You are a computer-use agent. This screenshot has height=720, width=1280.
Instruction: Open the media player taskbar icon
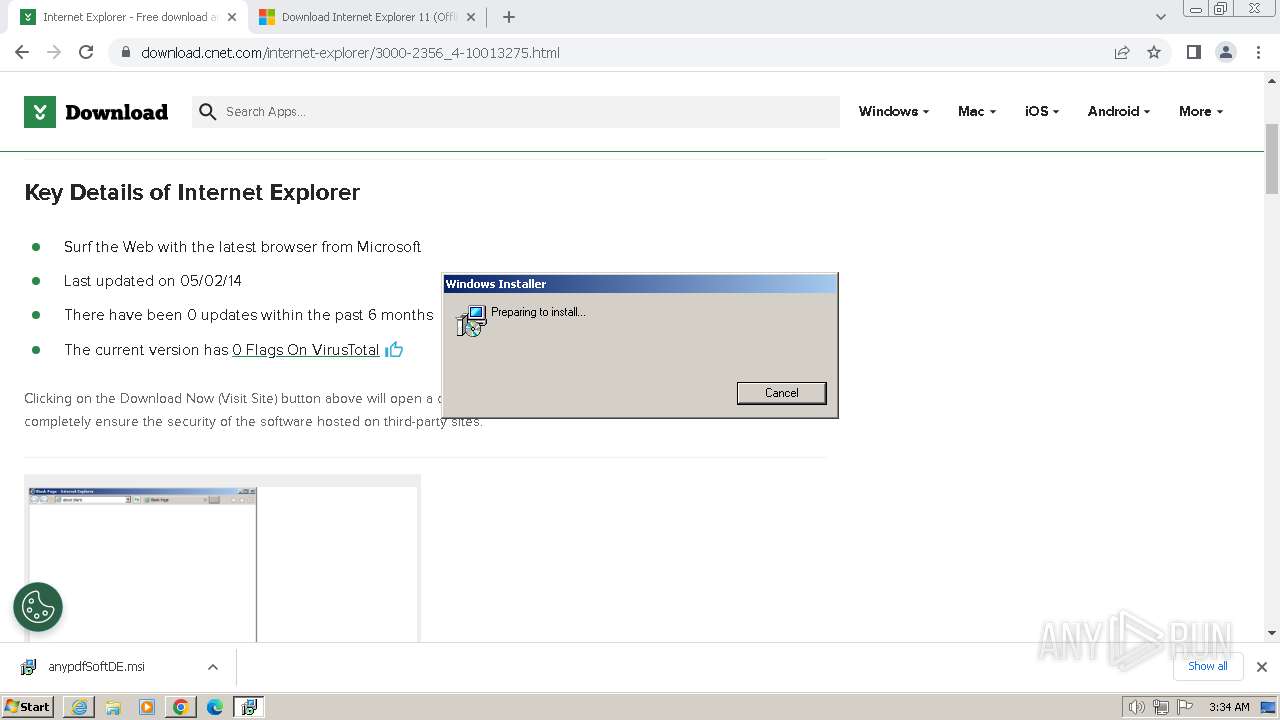click(x=147, y=707)
